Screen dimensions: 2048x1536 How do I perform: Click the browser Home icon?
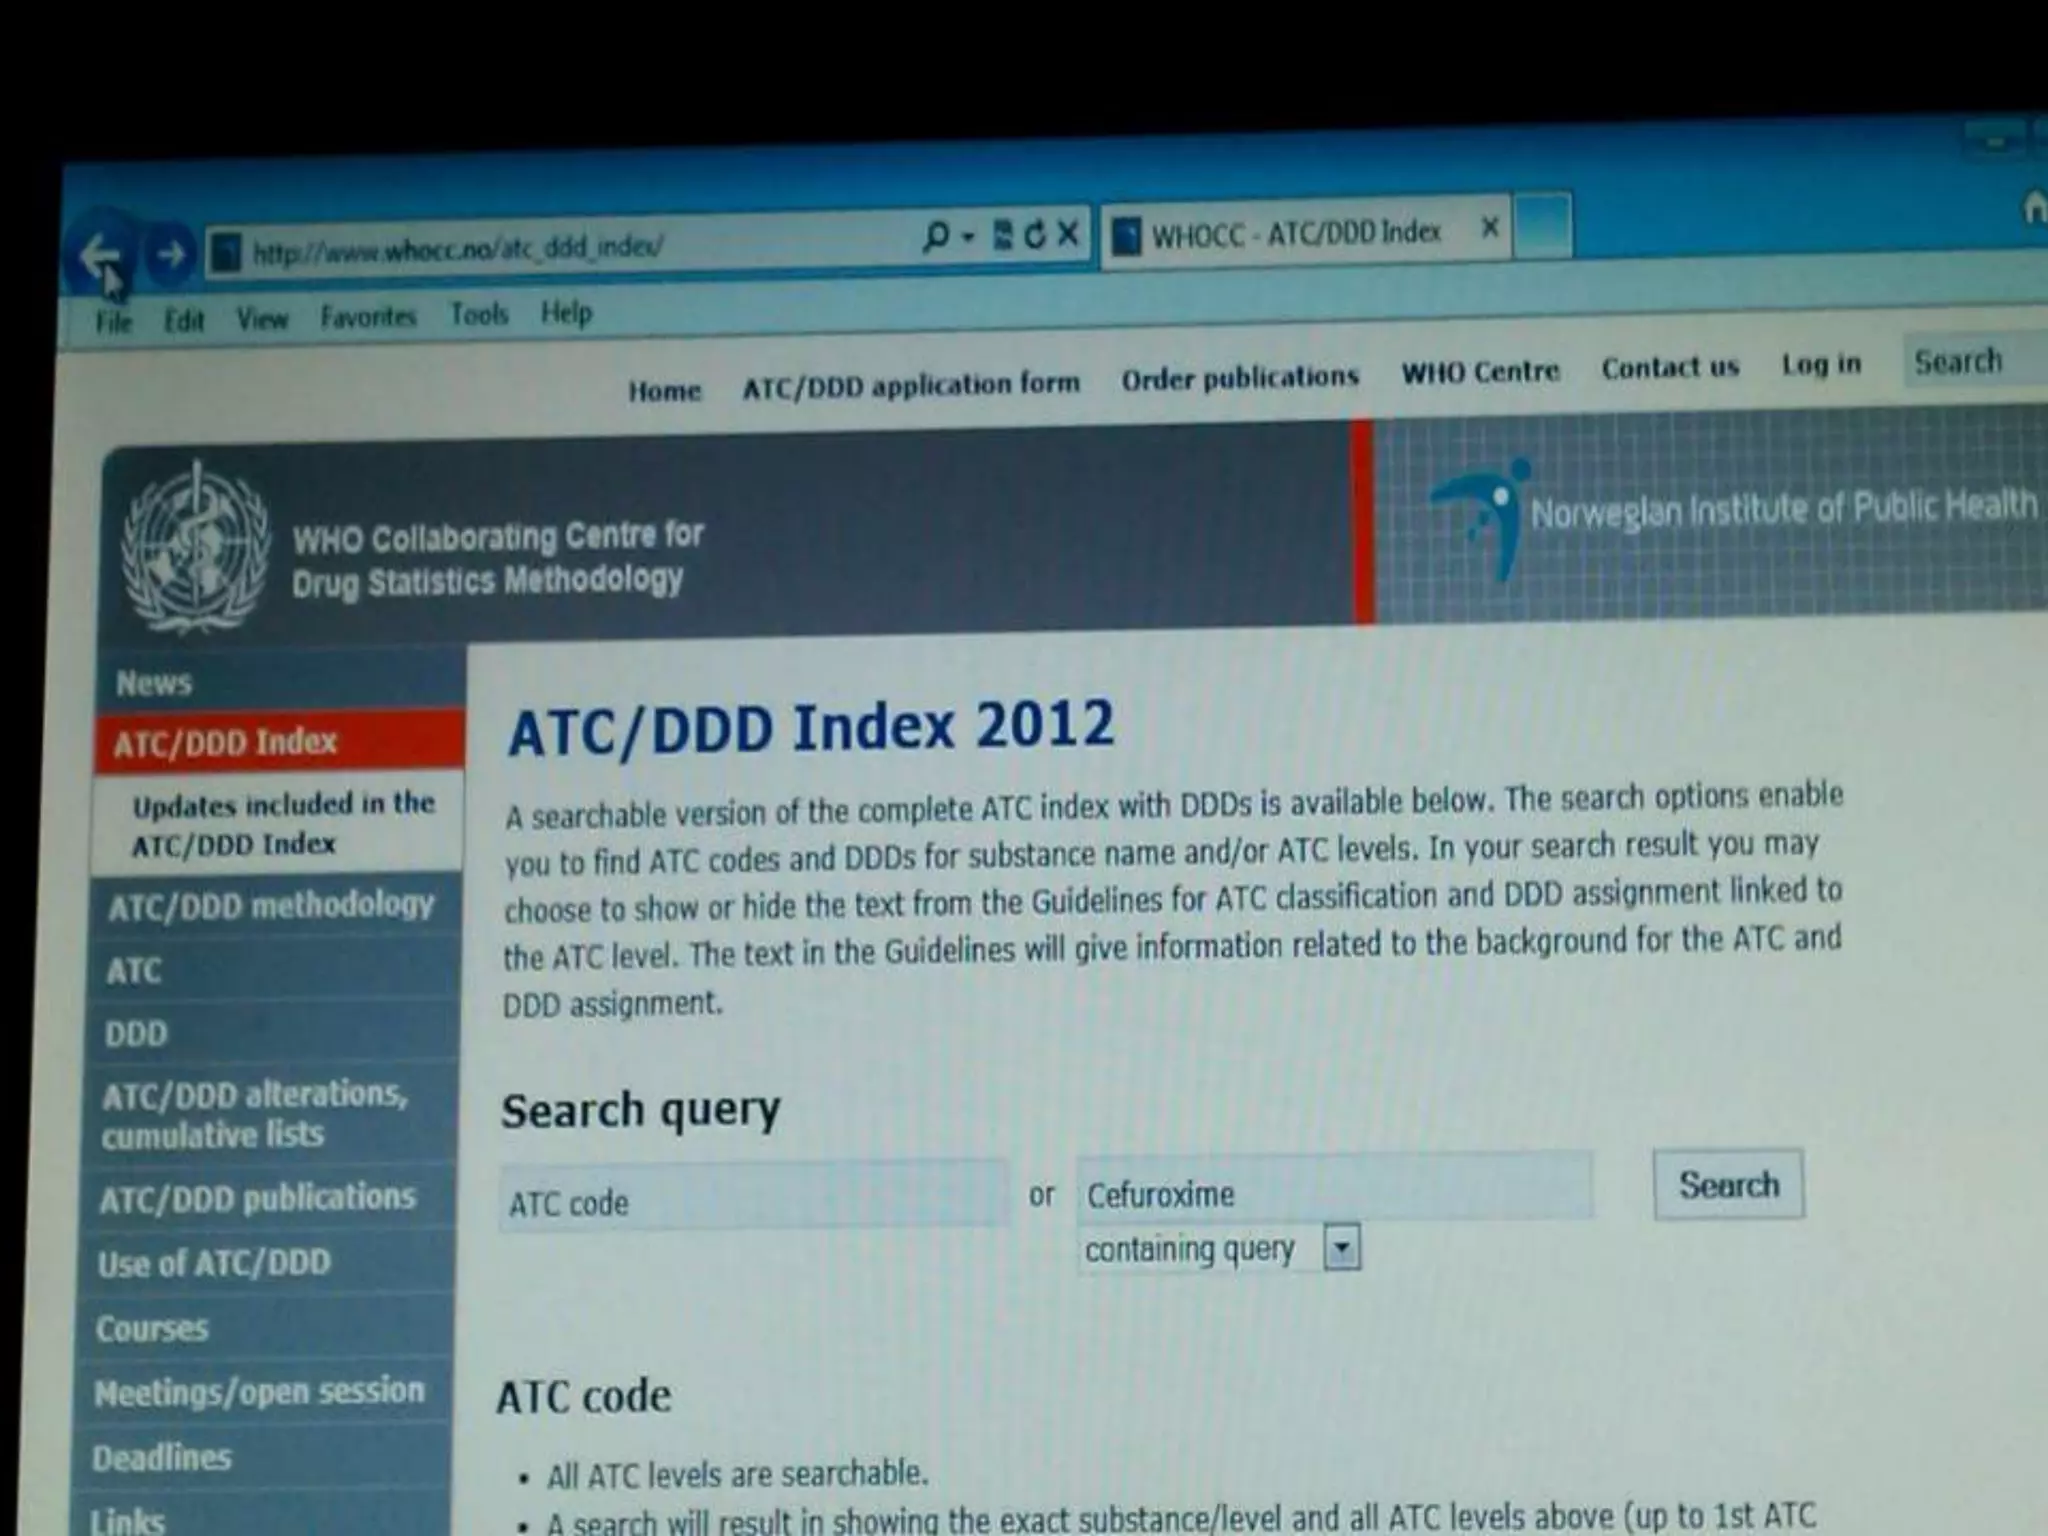pos(2034,207)
